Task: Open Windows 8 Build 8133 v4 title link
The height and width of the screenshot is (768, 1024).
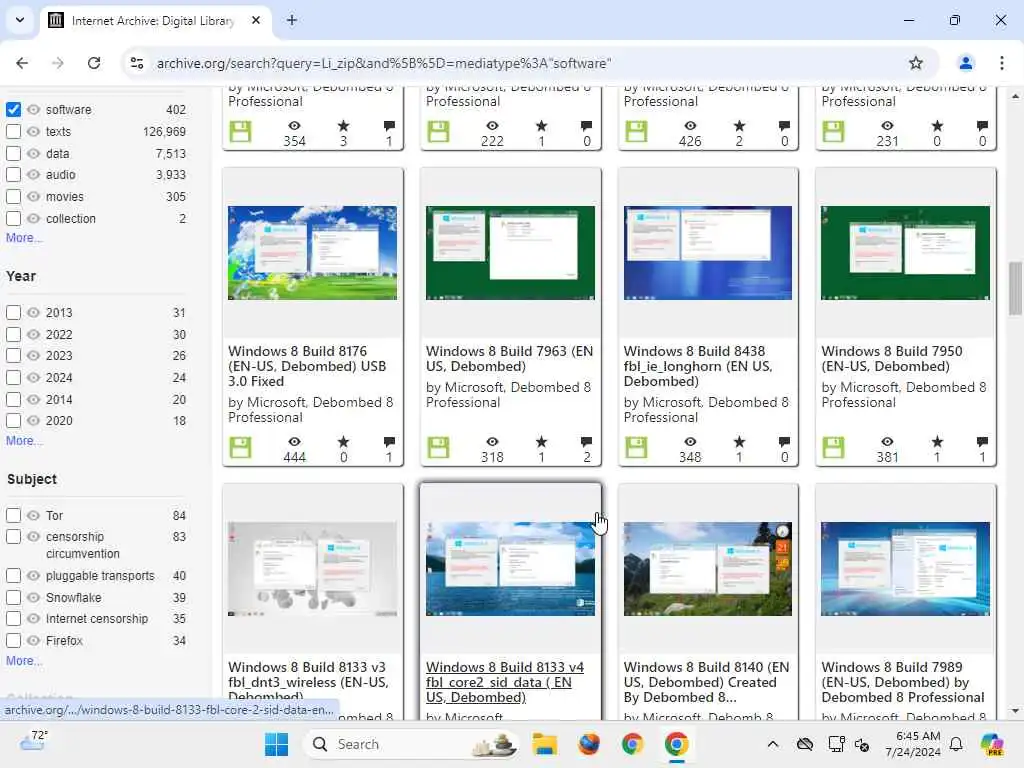Action: pos(505,682)
